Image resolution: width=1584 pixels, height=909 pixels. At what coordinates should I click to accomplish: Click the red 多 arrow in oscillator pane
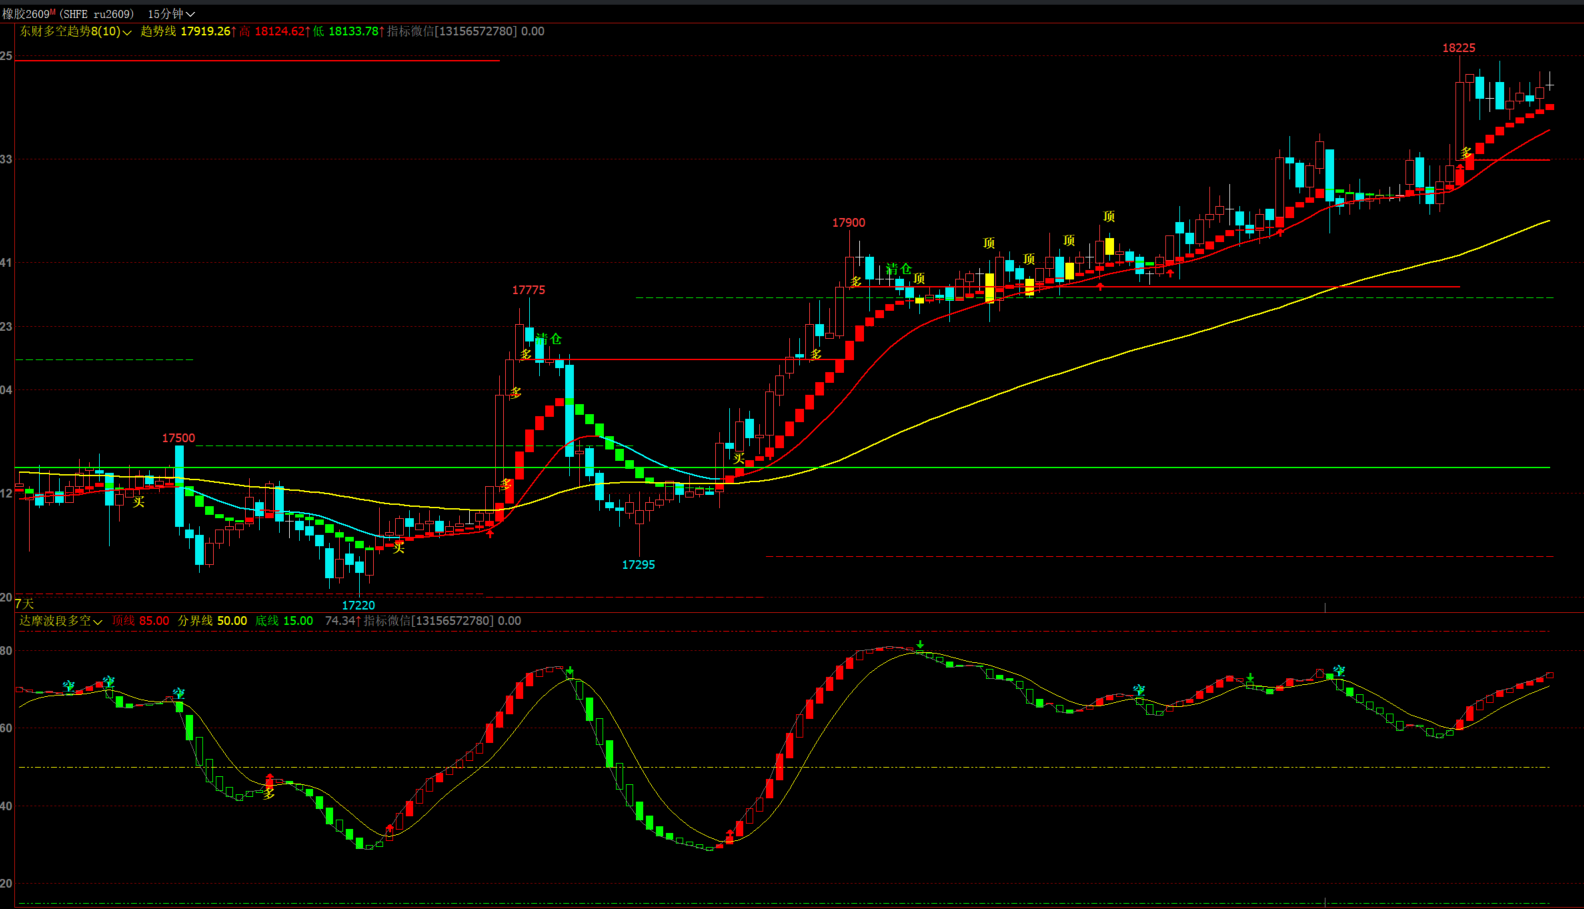[269, 785]
